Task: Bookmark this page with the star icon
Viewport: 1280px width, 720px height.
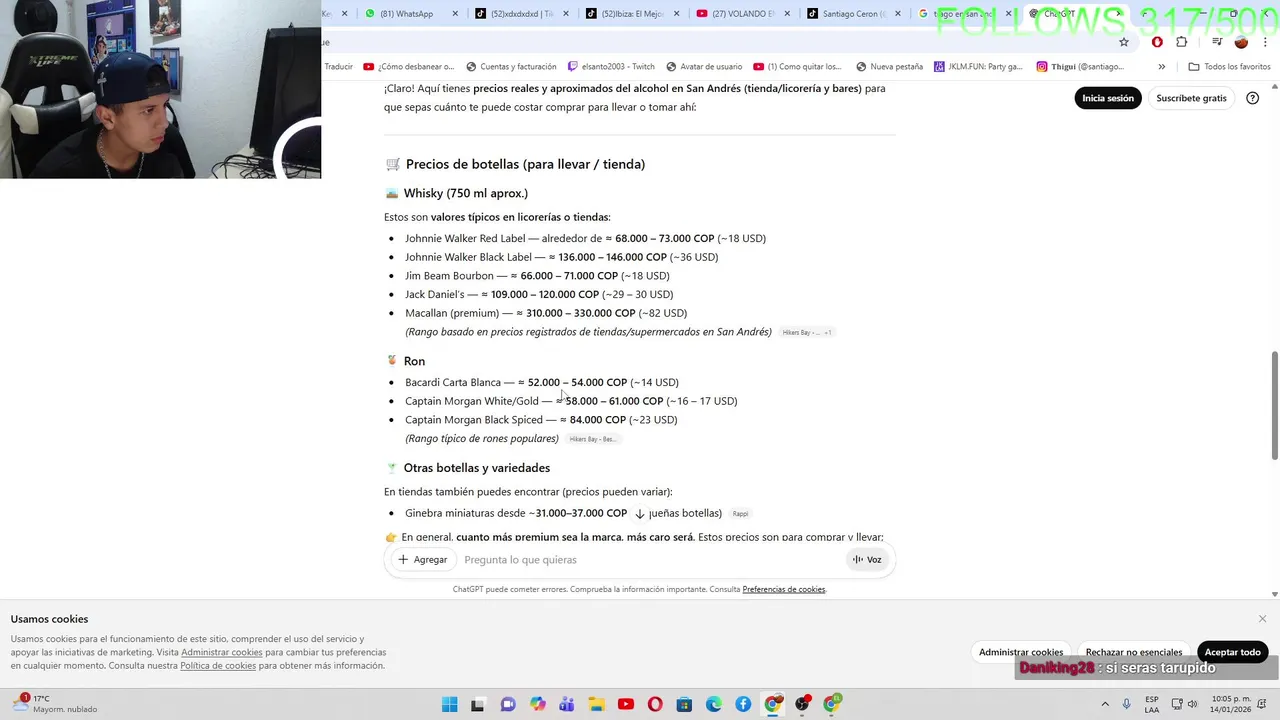Action: coord(1124,42)
